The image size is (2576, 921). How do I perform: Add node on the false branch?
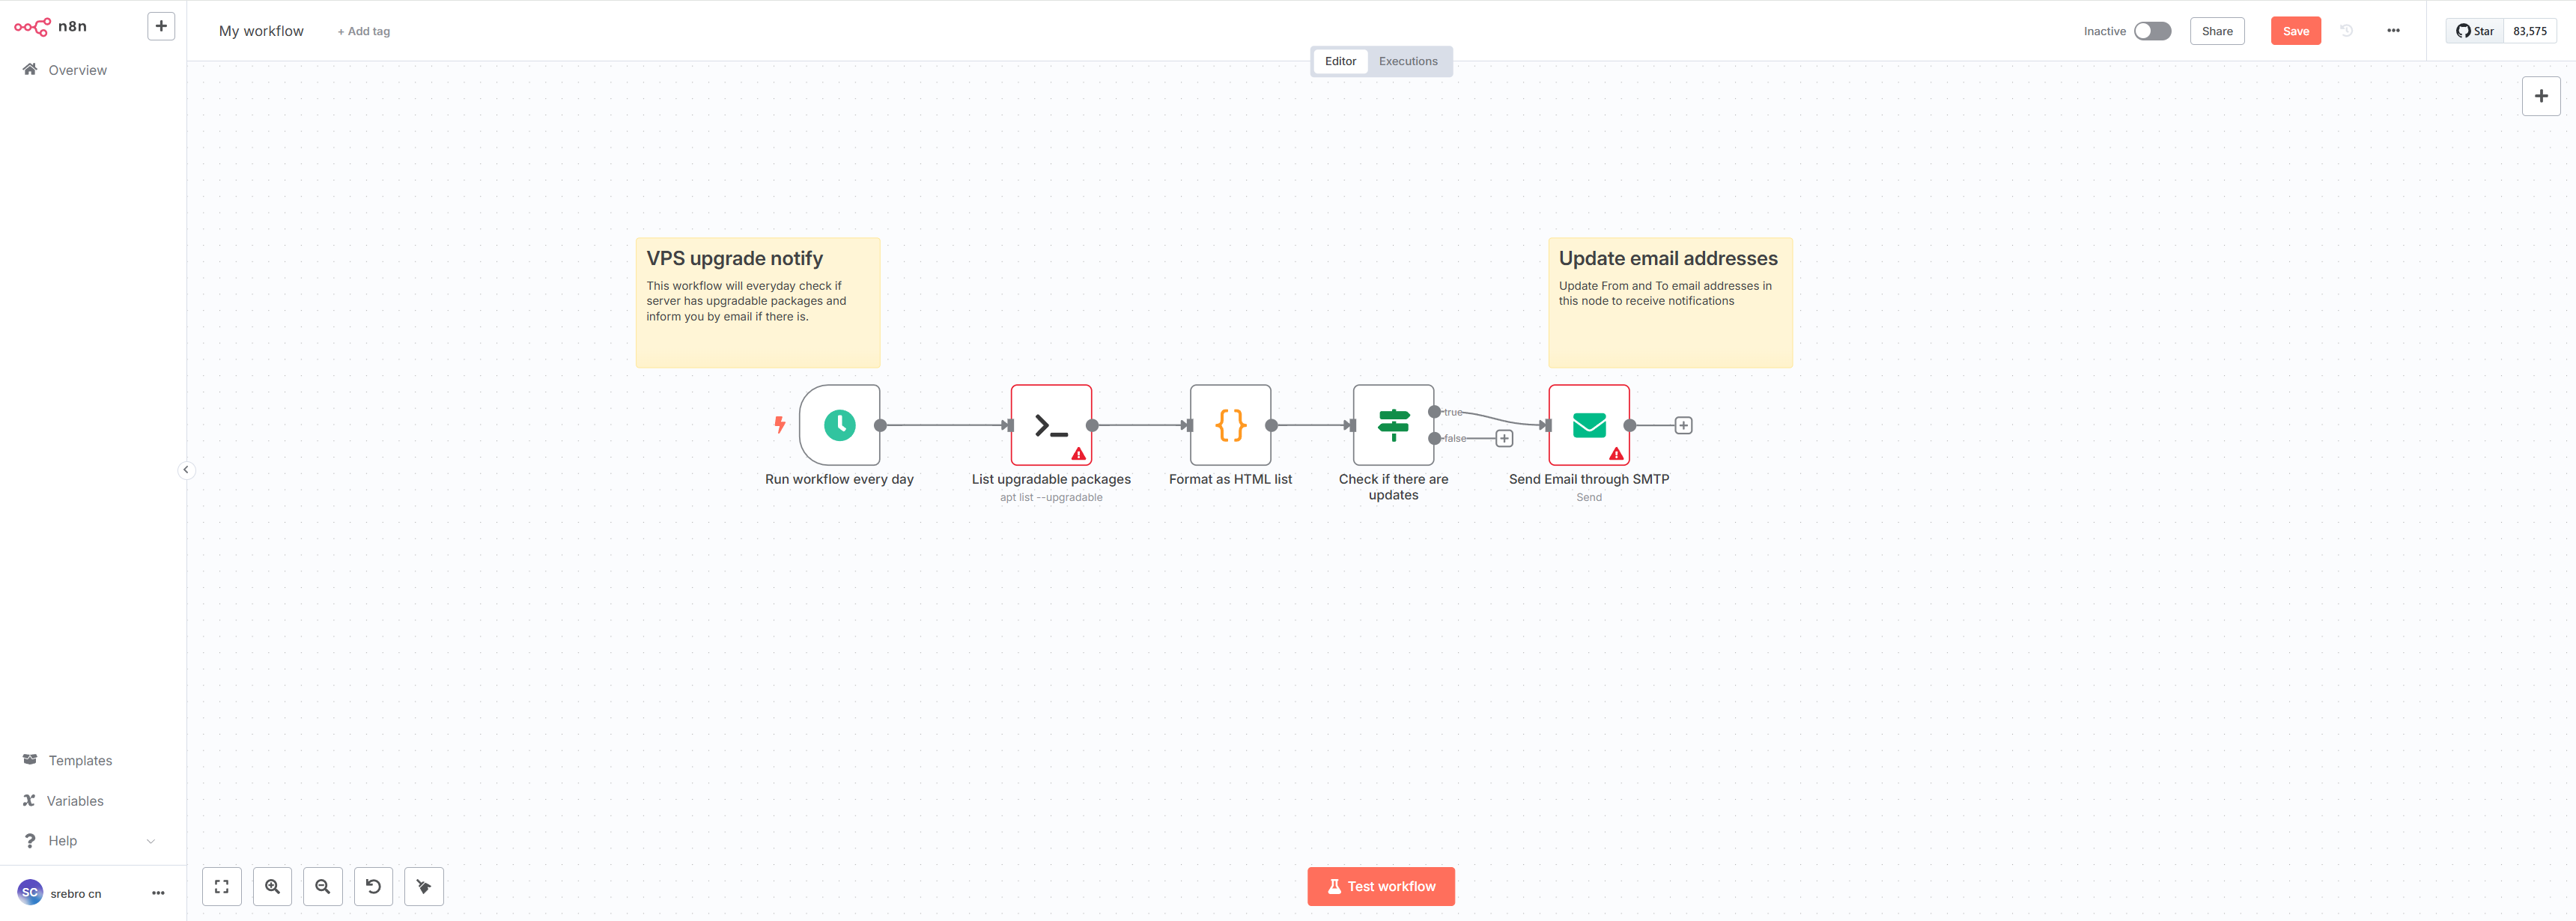tap(1503, 439)
